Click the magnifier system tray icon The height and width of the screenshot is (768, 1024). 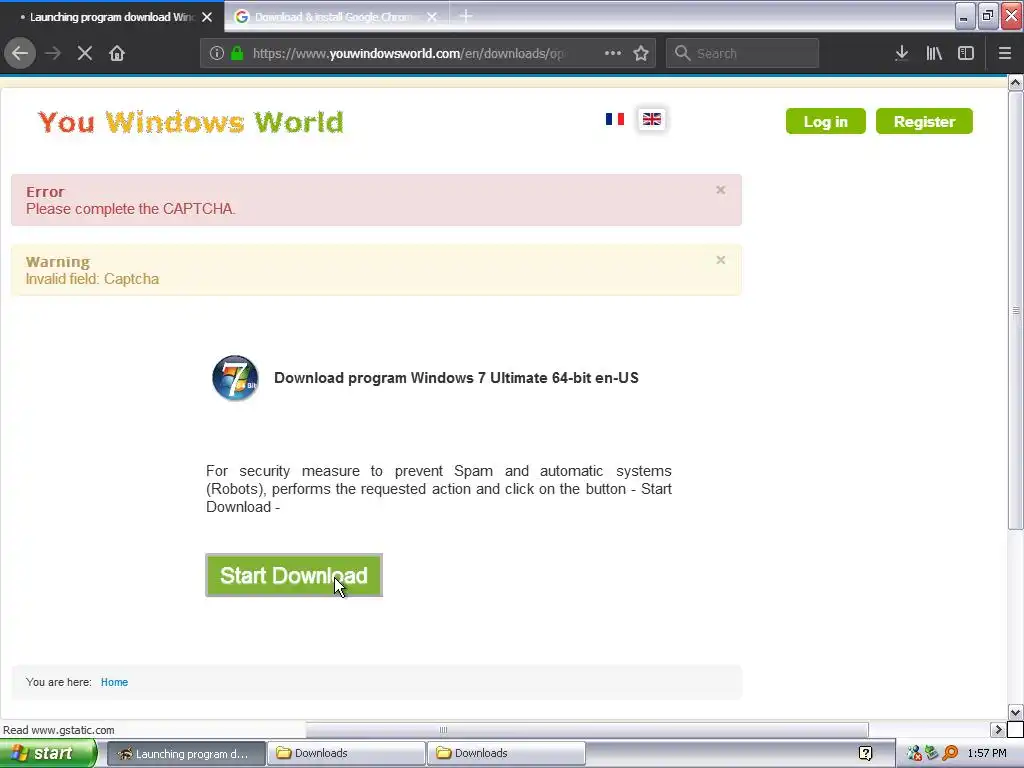(950, 754)
